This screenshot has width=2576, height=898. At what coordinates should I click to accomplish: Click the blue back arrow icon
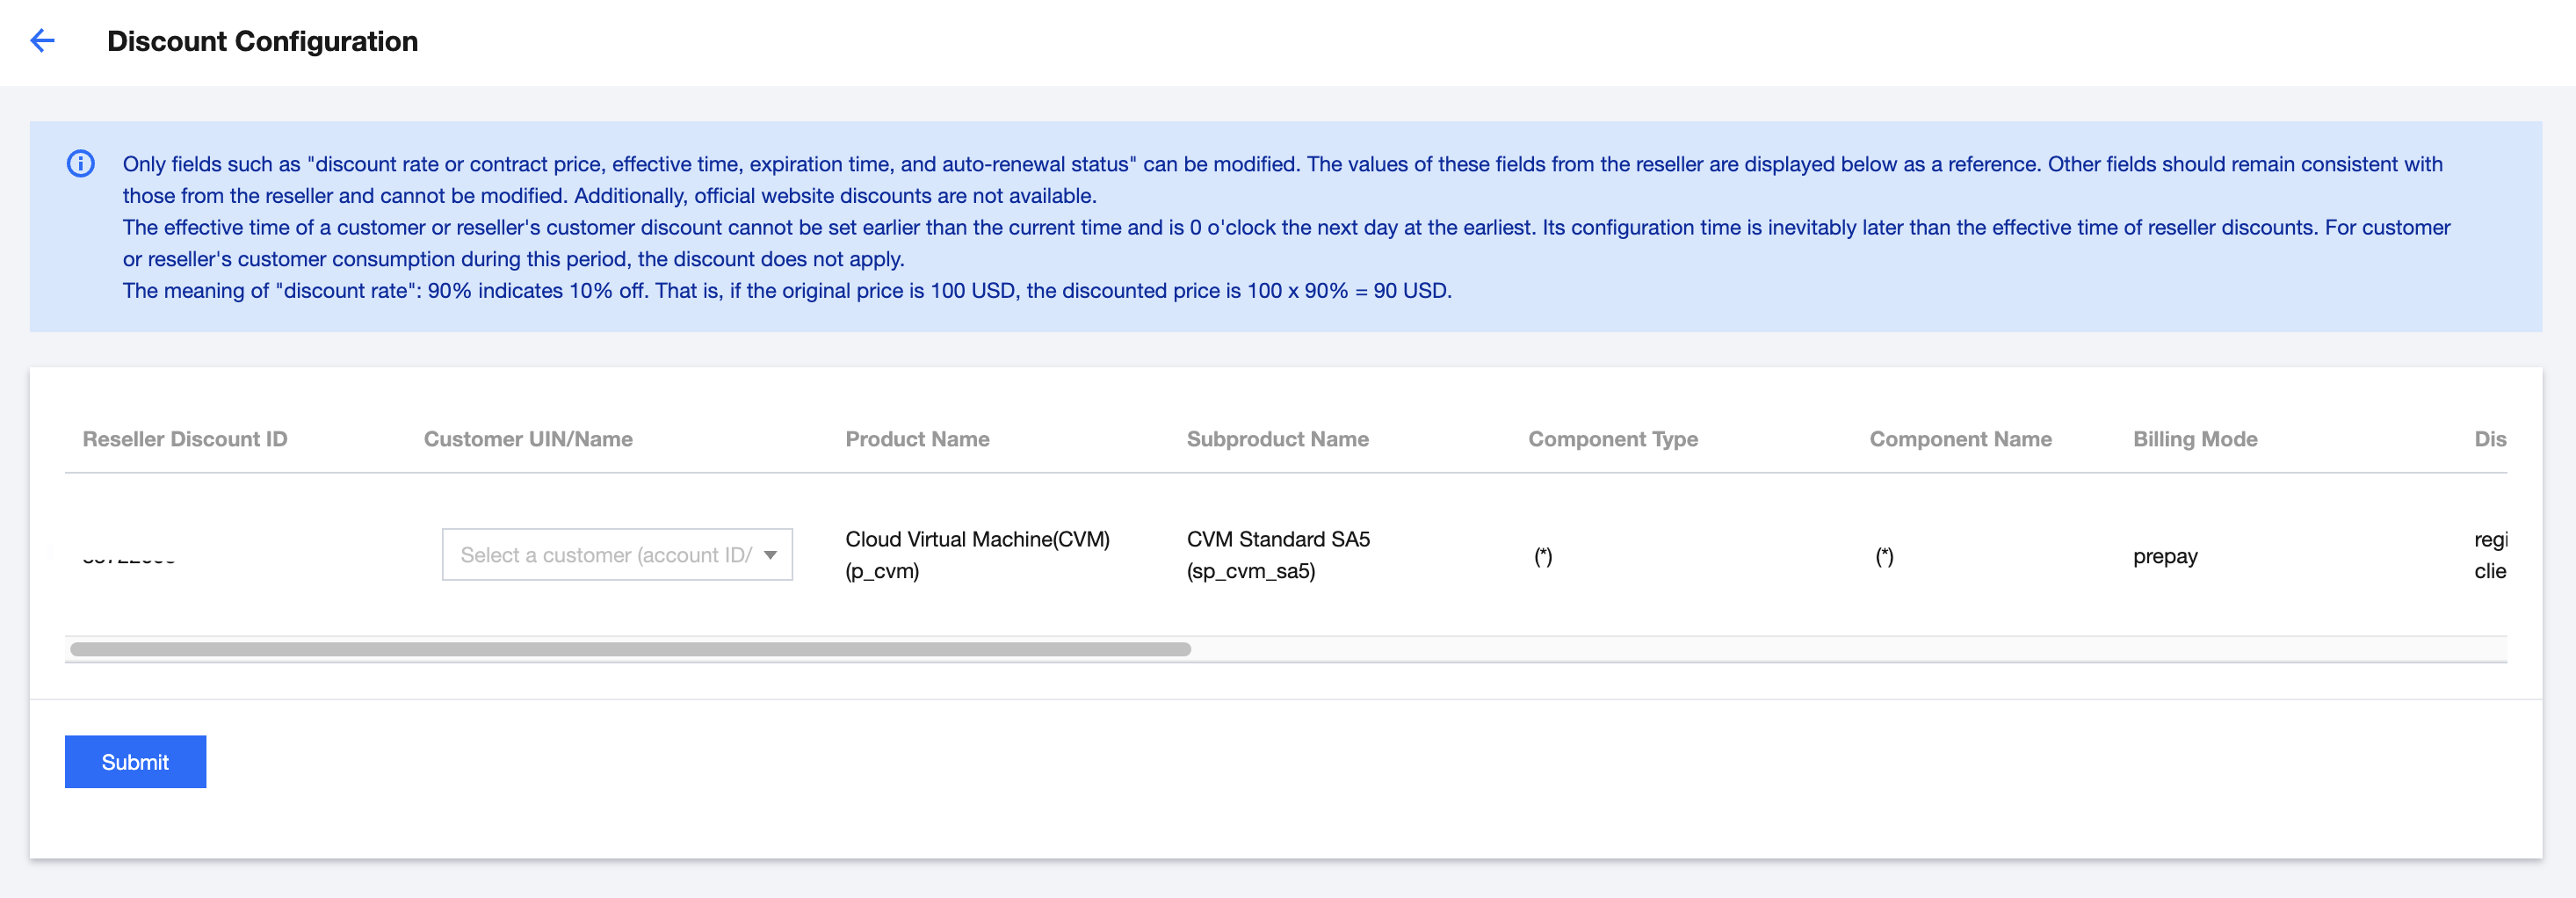(42, 41)
